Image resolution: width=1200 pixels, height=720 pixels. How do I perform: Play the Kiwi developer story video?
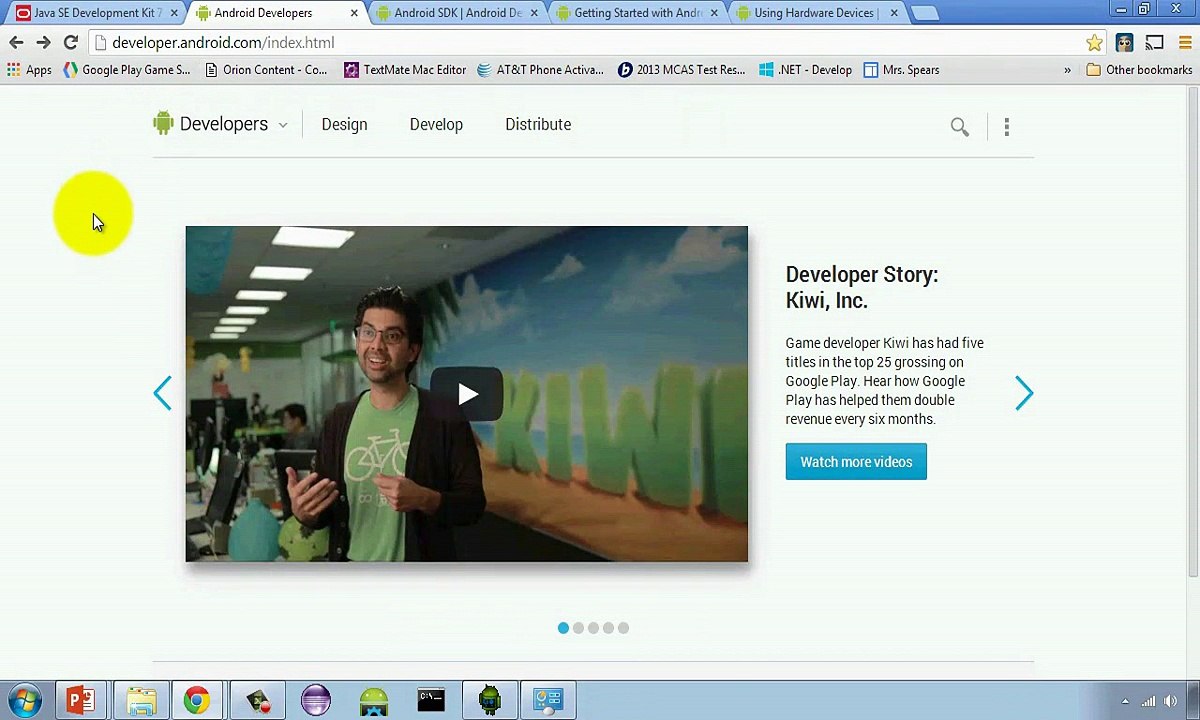pos(467,394)
